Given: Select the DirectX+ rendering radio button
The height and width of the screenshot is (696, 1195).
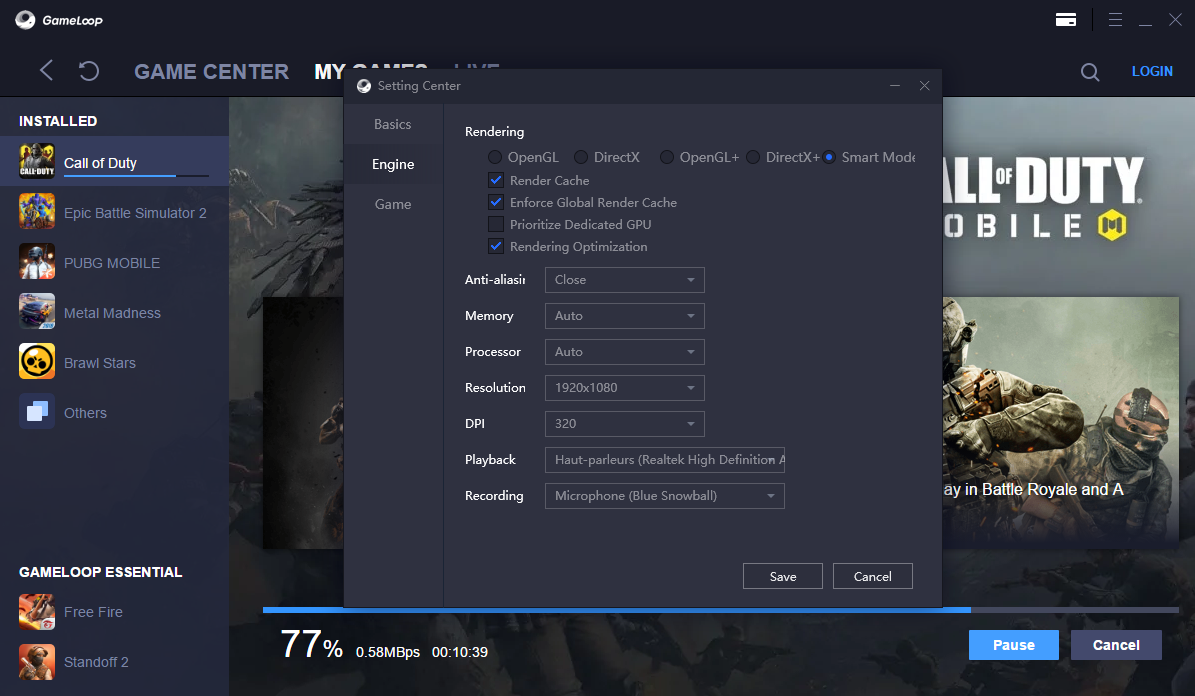Looking at the screenshot, I should pos(753,157).
